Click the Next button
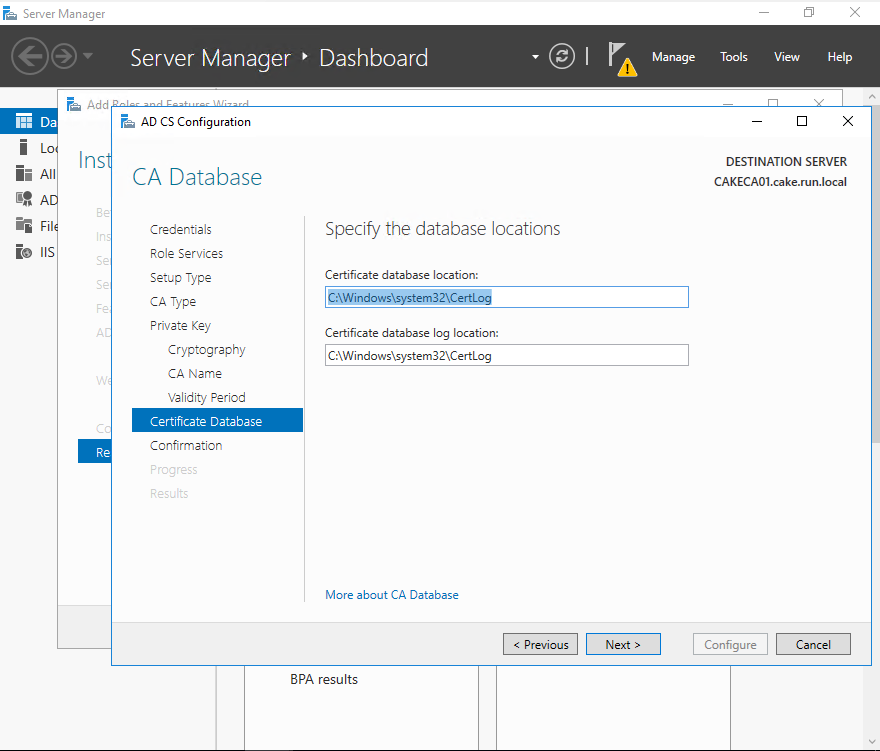The image size is (880, 751). pyautogui.click(x=623, y=645)
